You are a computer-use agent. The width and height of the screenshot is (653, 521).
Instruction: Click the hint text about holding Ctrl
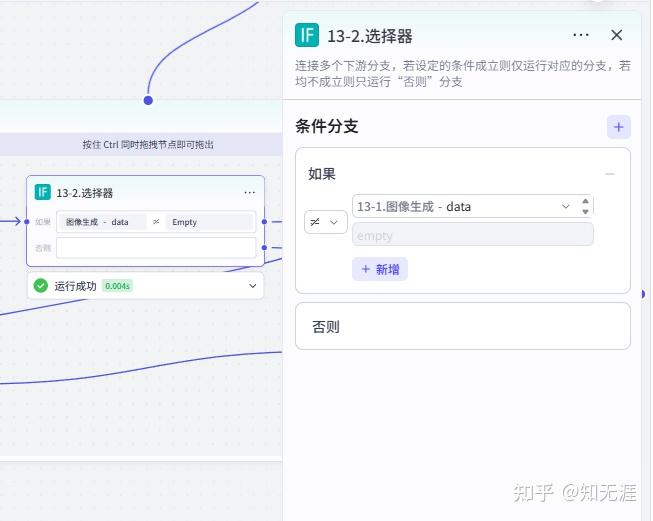coord(148,145)
